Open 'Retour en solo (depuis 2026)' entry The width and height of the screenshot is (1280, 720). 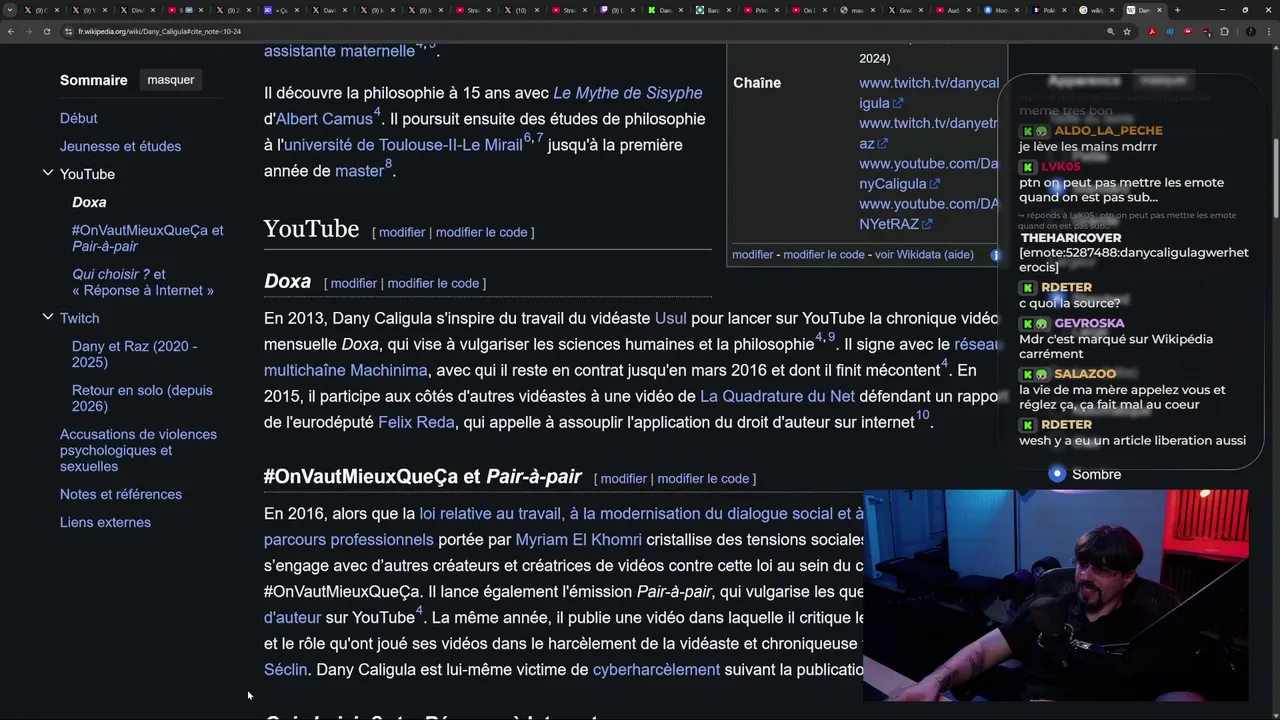[x=142, y=398]
